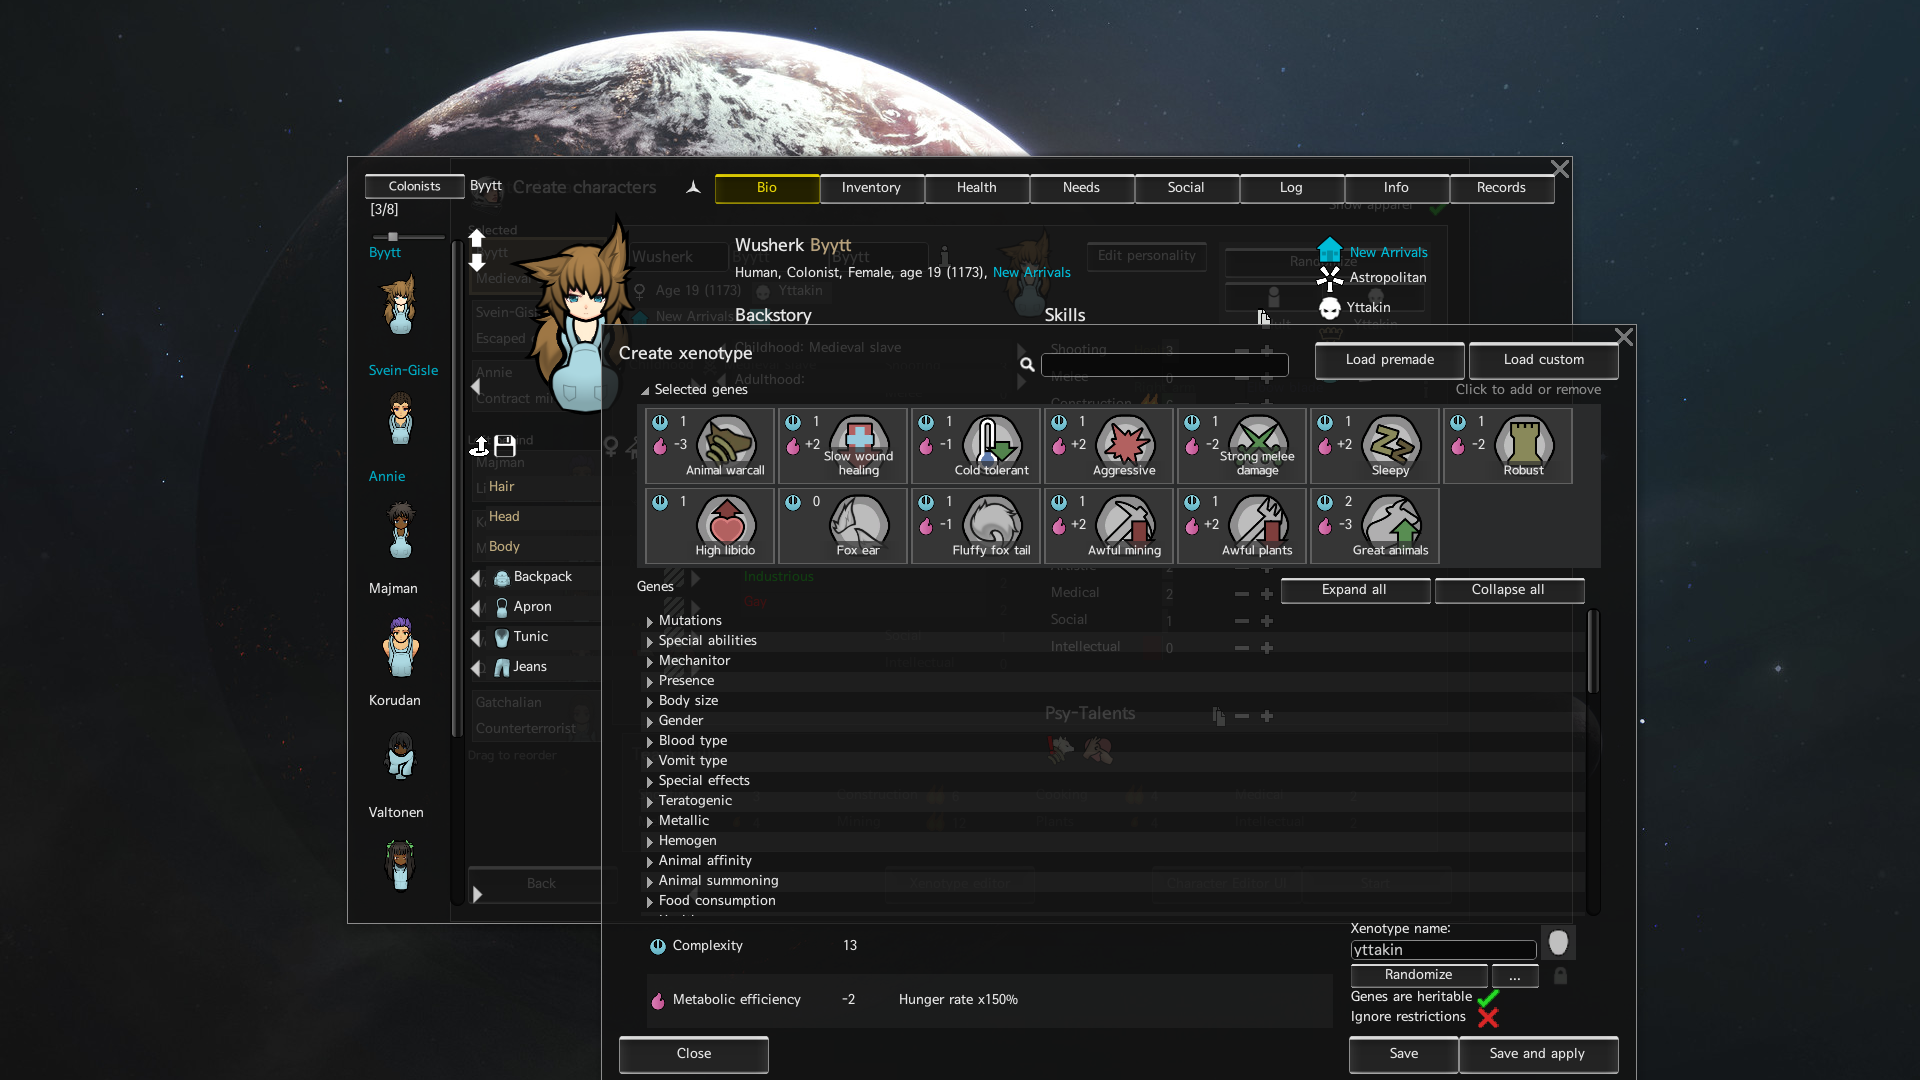Expand the Metallic gene category

click(x=650, y=822)
